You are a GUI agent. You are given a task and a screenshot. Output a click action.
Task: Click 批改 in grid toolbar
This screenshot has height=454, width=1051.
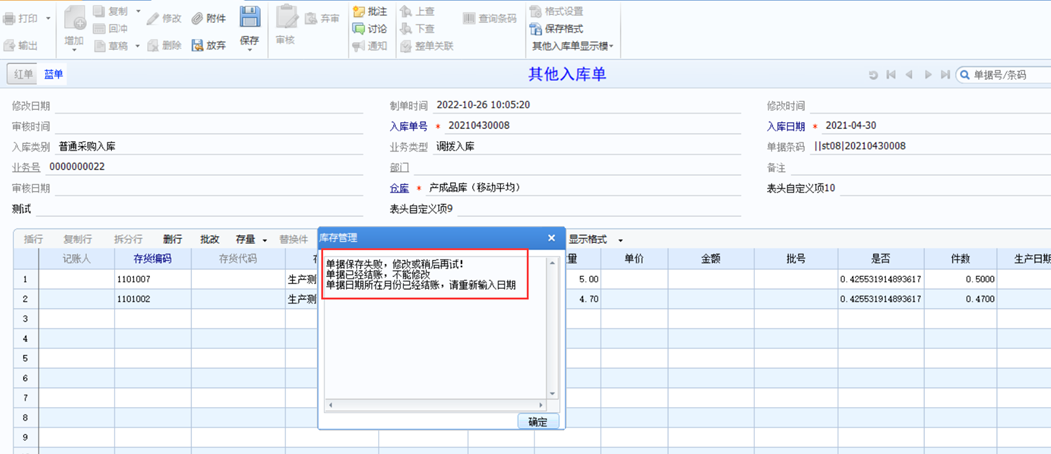pyautogui.click(x=210, y=239)
